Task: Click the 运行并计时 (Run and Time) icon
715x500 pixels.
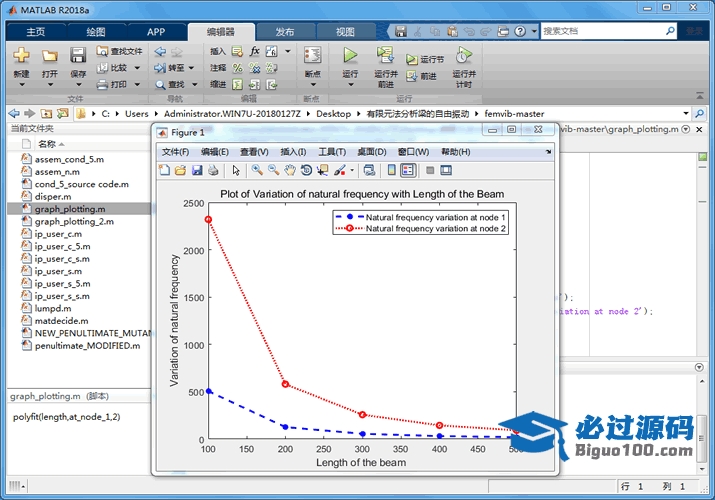Action: click(x=464, y=55)
